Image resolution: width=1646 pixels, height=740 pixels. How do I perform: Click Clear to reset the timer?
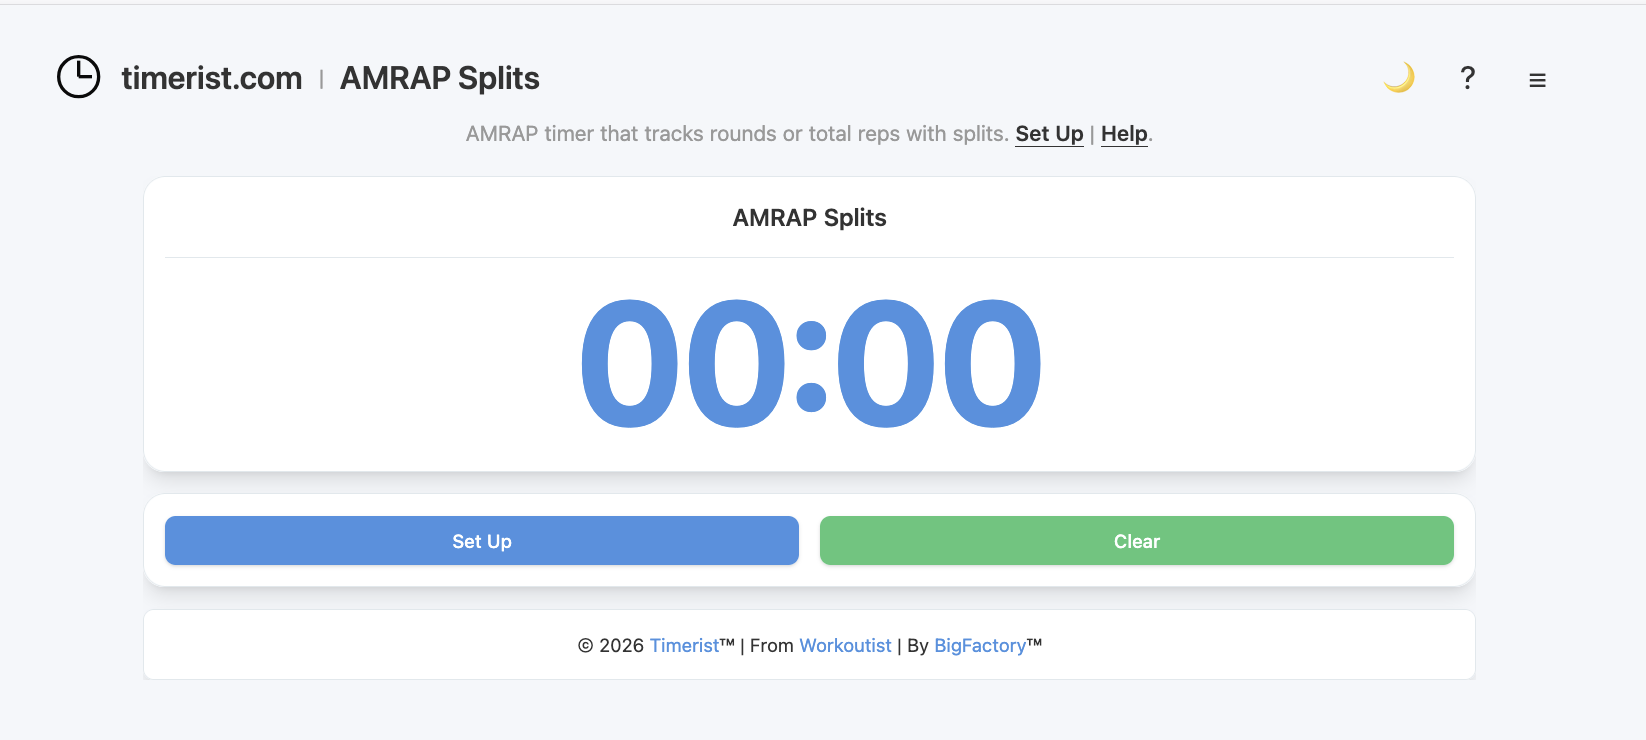(1136, 541)
